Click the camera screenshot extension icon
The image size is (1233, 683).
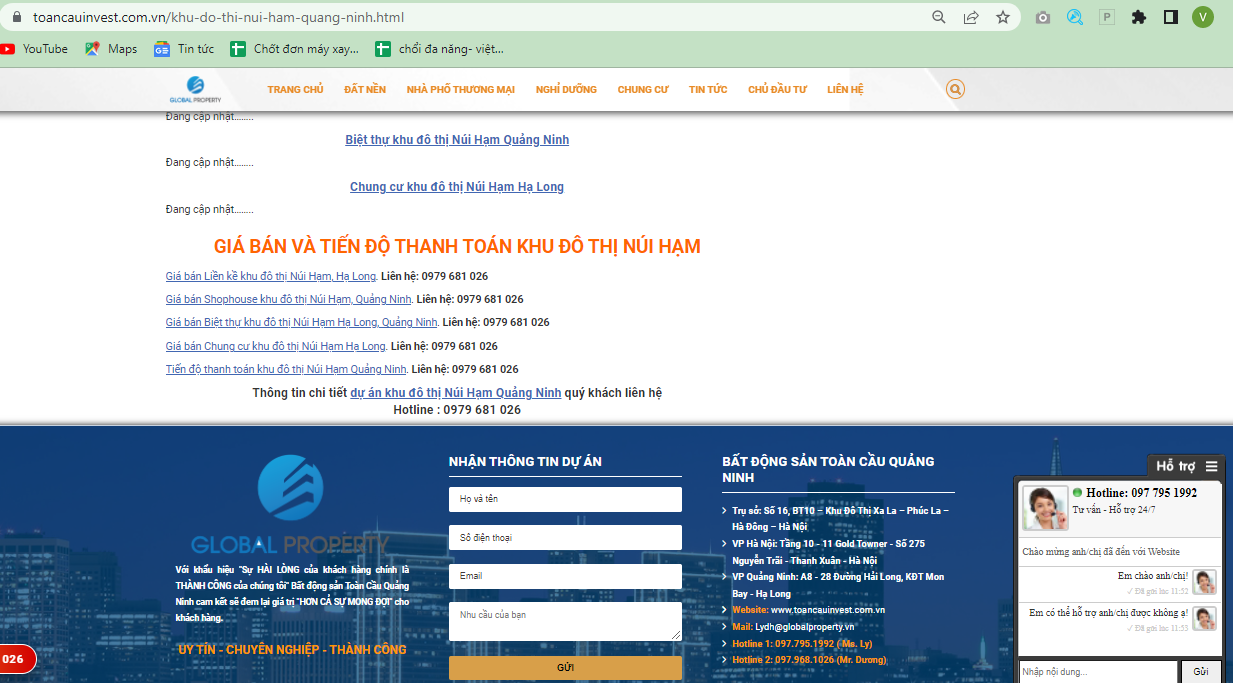tap(1043, 17)
